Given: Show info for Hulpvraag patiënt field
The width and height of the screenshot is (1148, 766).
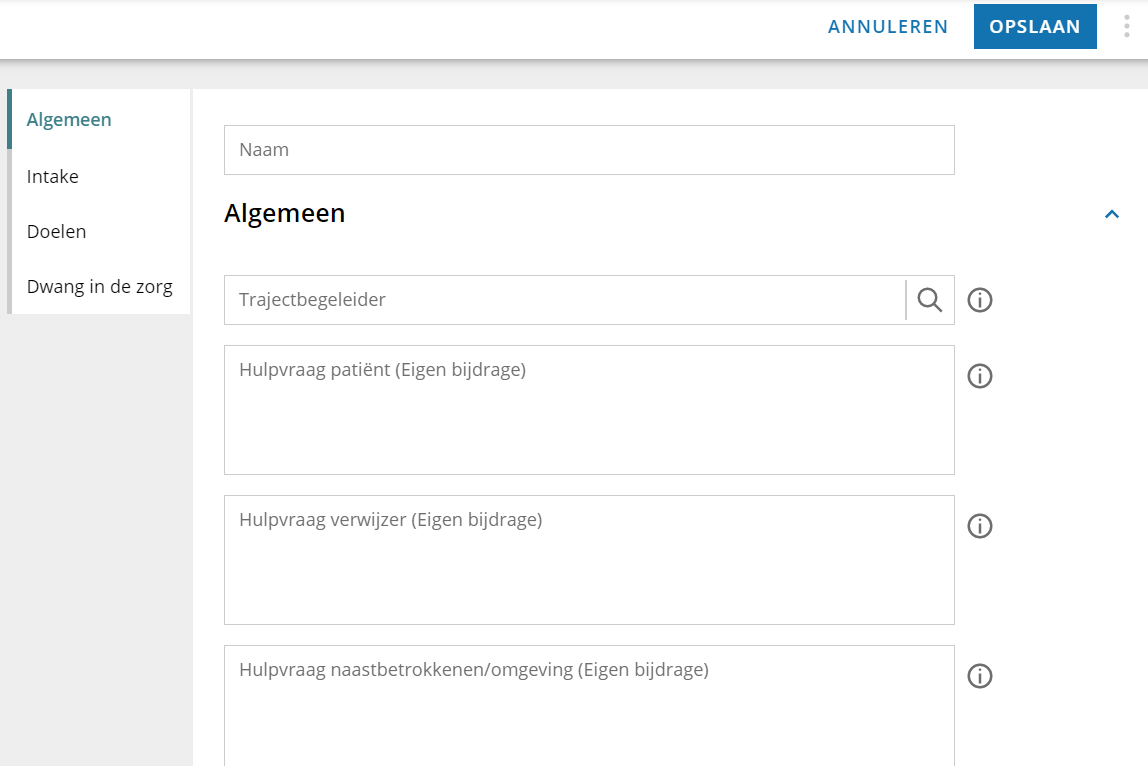Looking at the screenshot, I should point(980,376).
